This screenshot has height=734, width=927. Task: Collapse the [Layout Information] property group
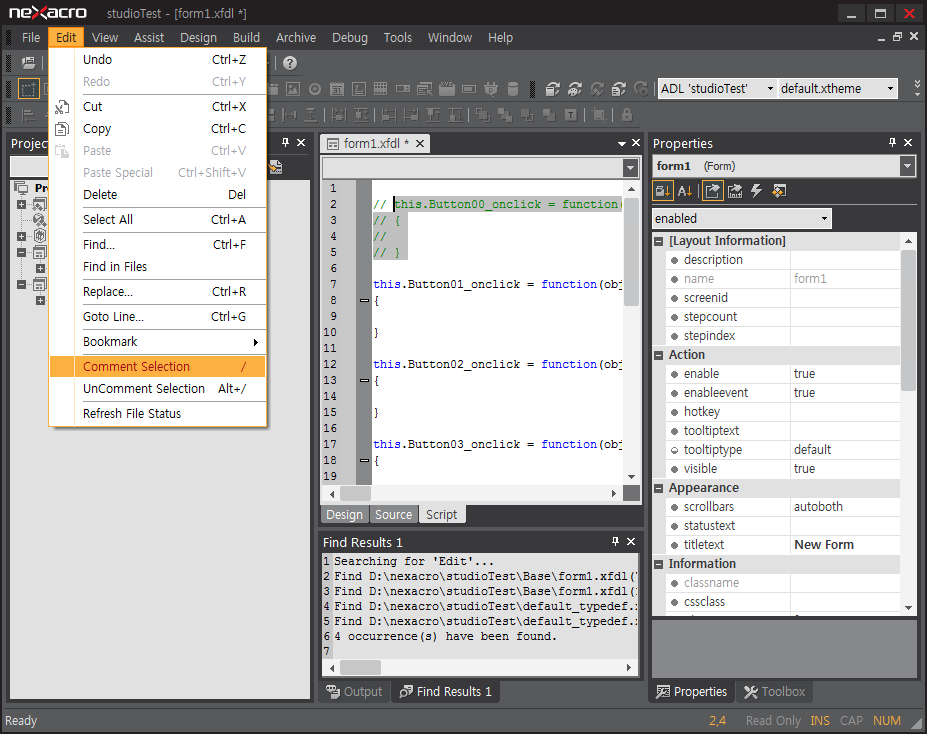pyautogui.click(x=659, y=241)
